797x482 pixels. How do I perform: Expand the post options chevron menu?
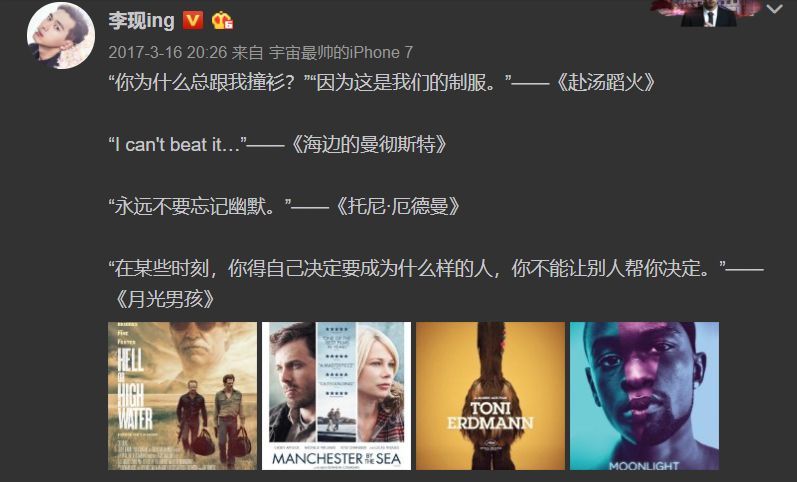(x=775, y=9)
